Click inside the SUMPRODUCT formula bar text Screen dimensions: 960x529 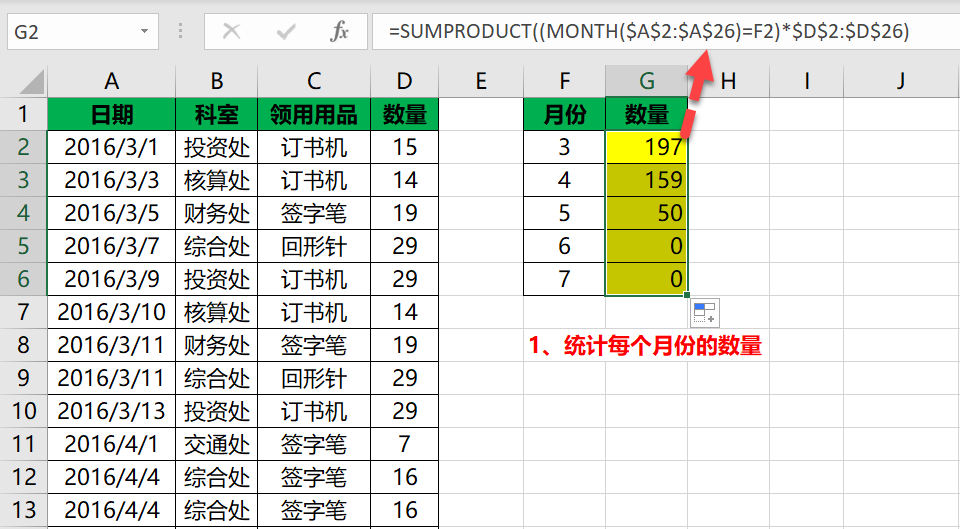coord(649,31)
